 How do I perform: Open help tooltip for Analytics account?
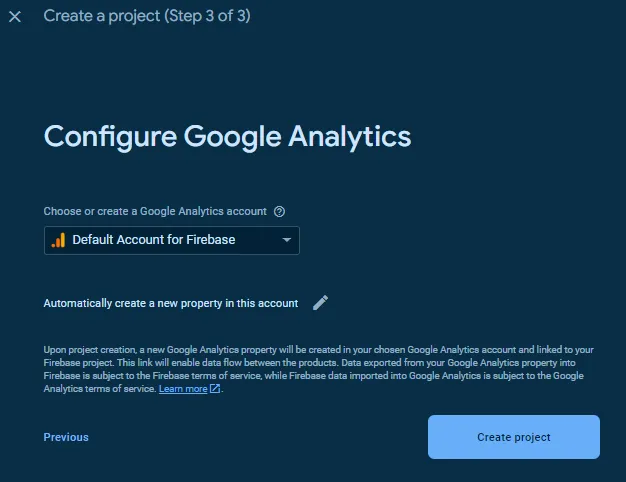coord(279,212)
